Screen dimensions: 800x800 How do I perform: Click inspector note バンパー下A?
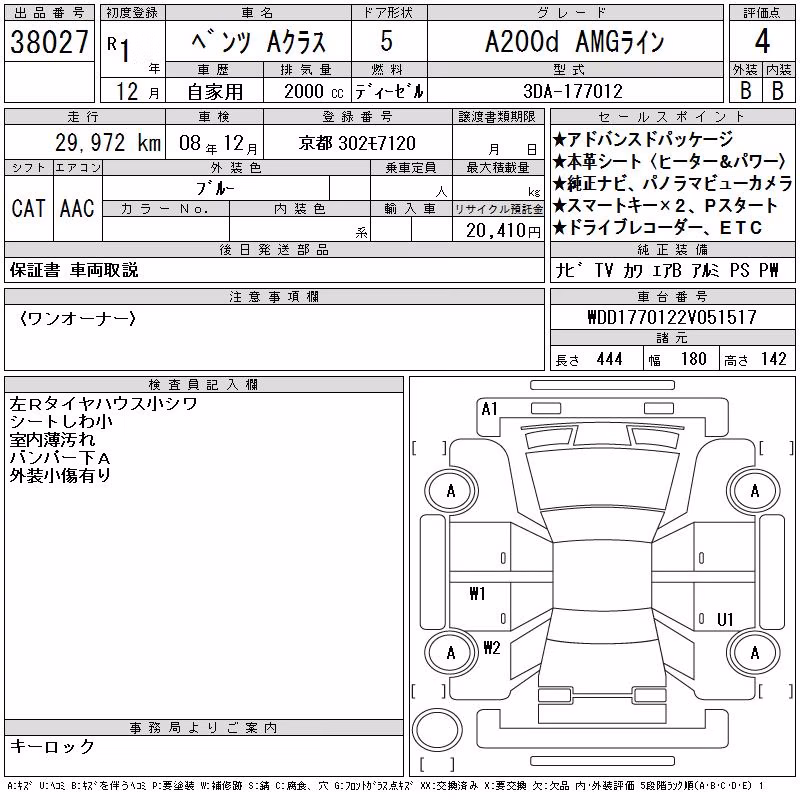click(x=60, y=457)
